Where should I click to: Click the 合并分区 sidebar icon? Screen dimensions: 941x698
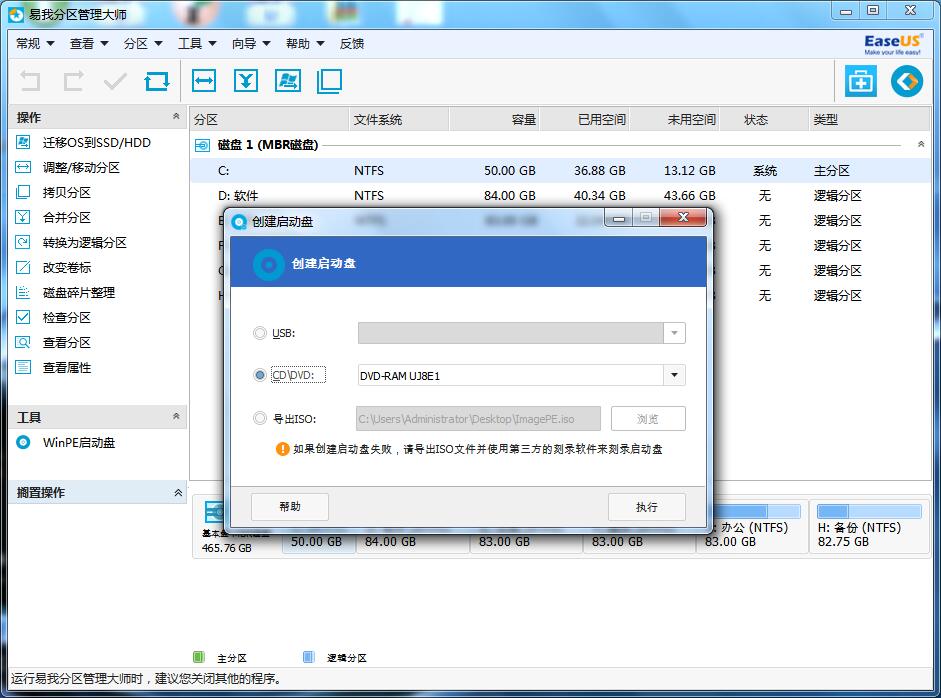[x=23, y=217]
